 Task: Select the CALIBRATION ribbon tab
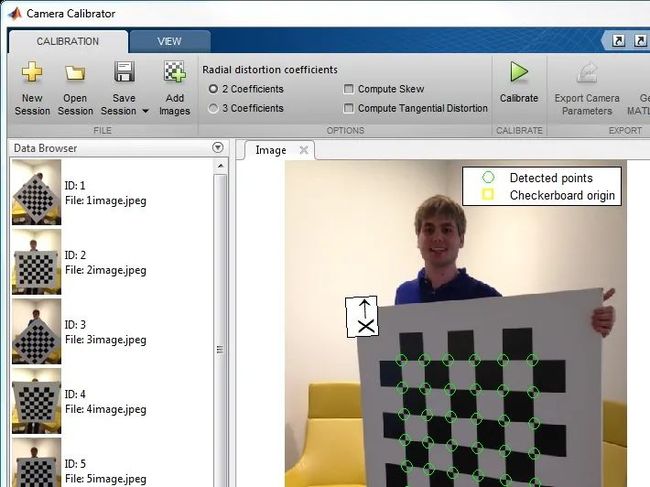[x=67, y=41]
